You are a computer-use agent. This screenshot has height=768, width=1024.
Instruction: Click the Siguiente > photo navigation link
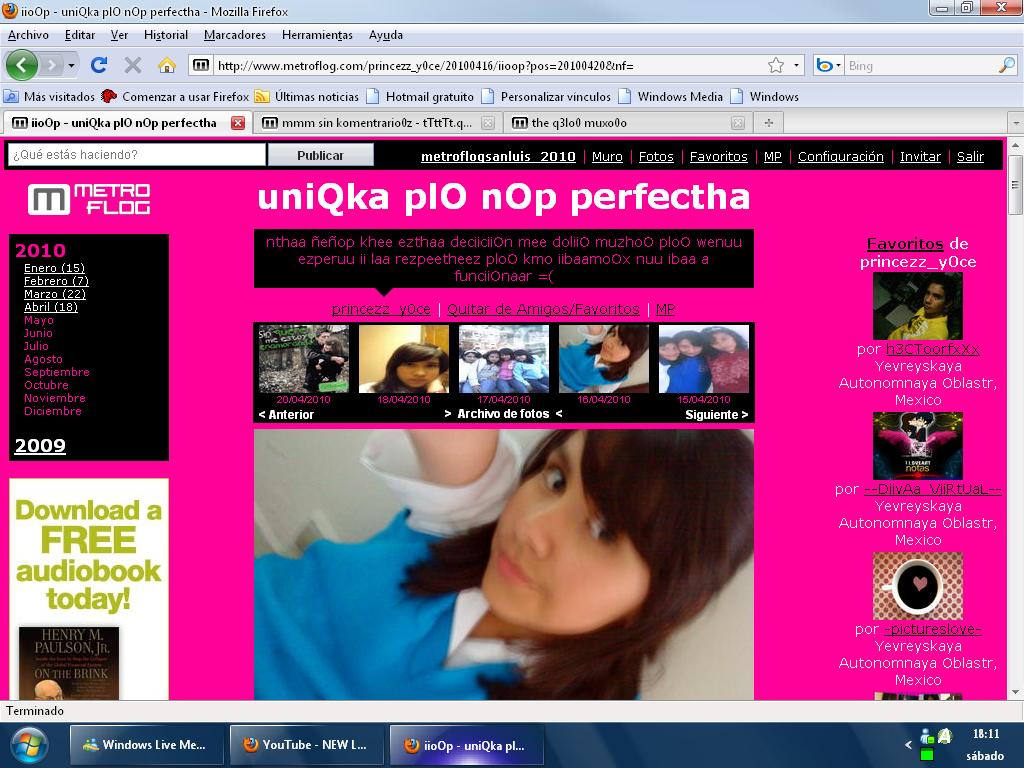(x=716, y=414)
